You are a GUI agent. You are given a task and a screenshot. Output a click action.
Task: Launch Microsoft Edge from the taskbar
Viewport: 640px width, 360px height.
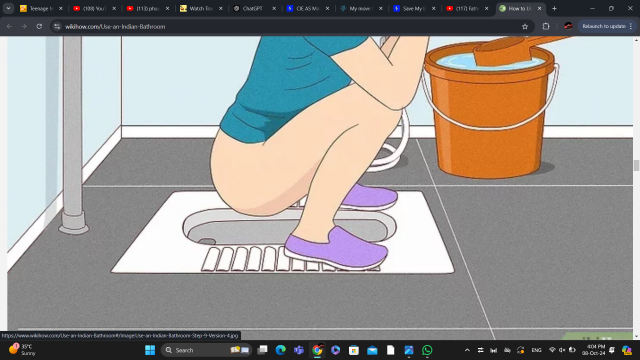(280, 350)
